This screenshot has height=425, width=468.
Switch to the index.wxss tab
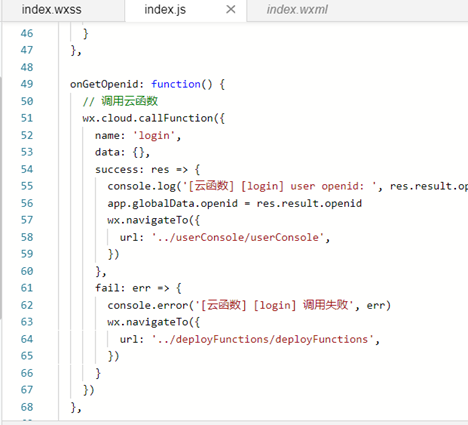tap(51, 10)
